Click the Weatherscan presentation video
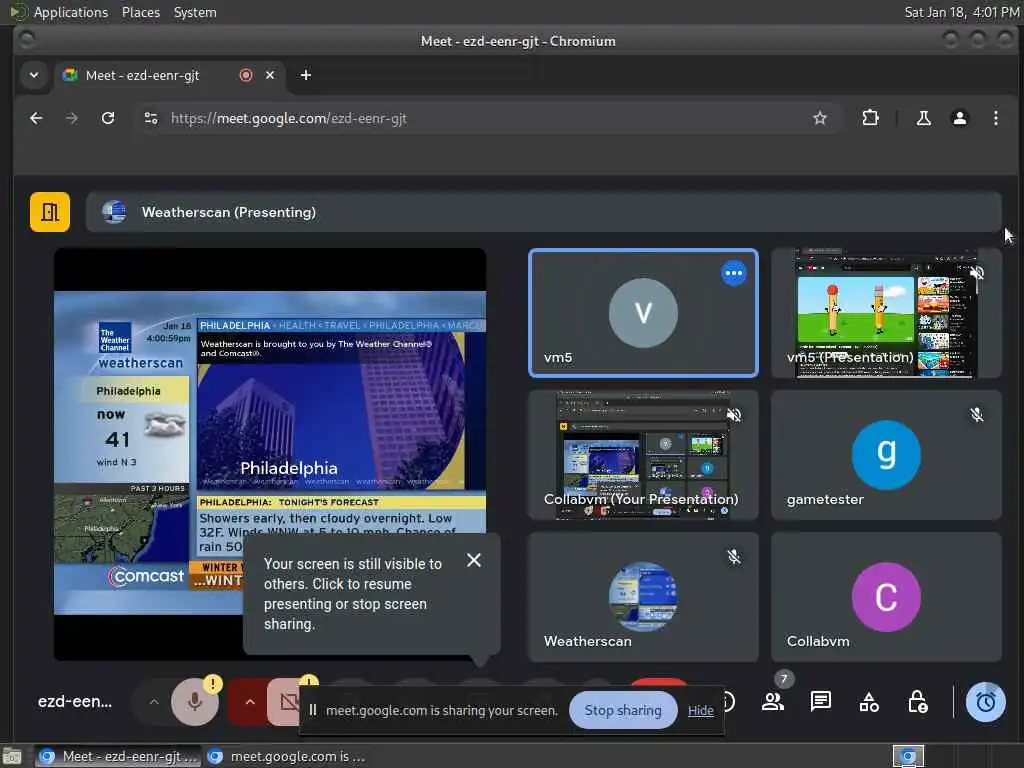This screenshot has height=768, width=1024. coord(270,453)
